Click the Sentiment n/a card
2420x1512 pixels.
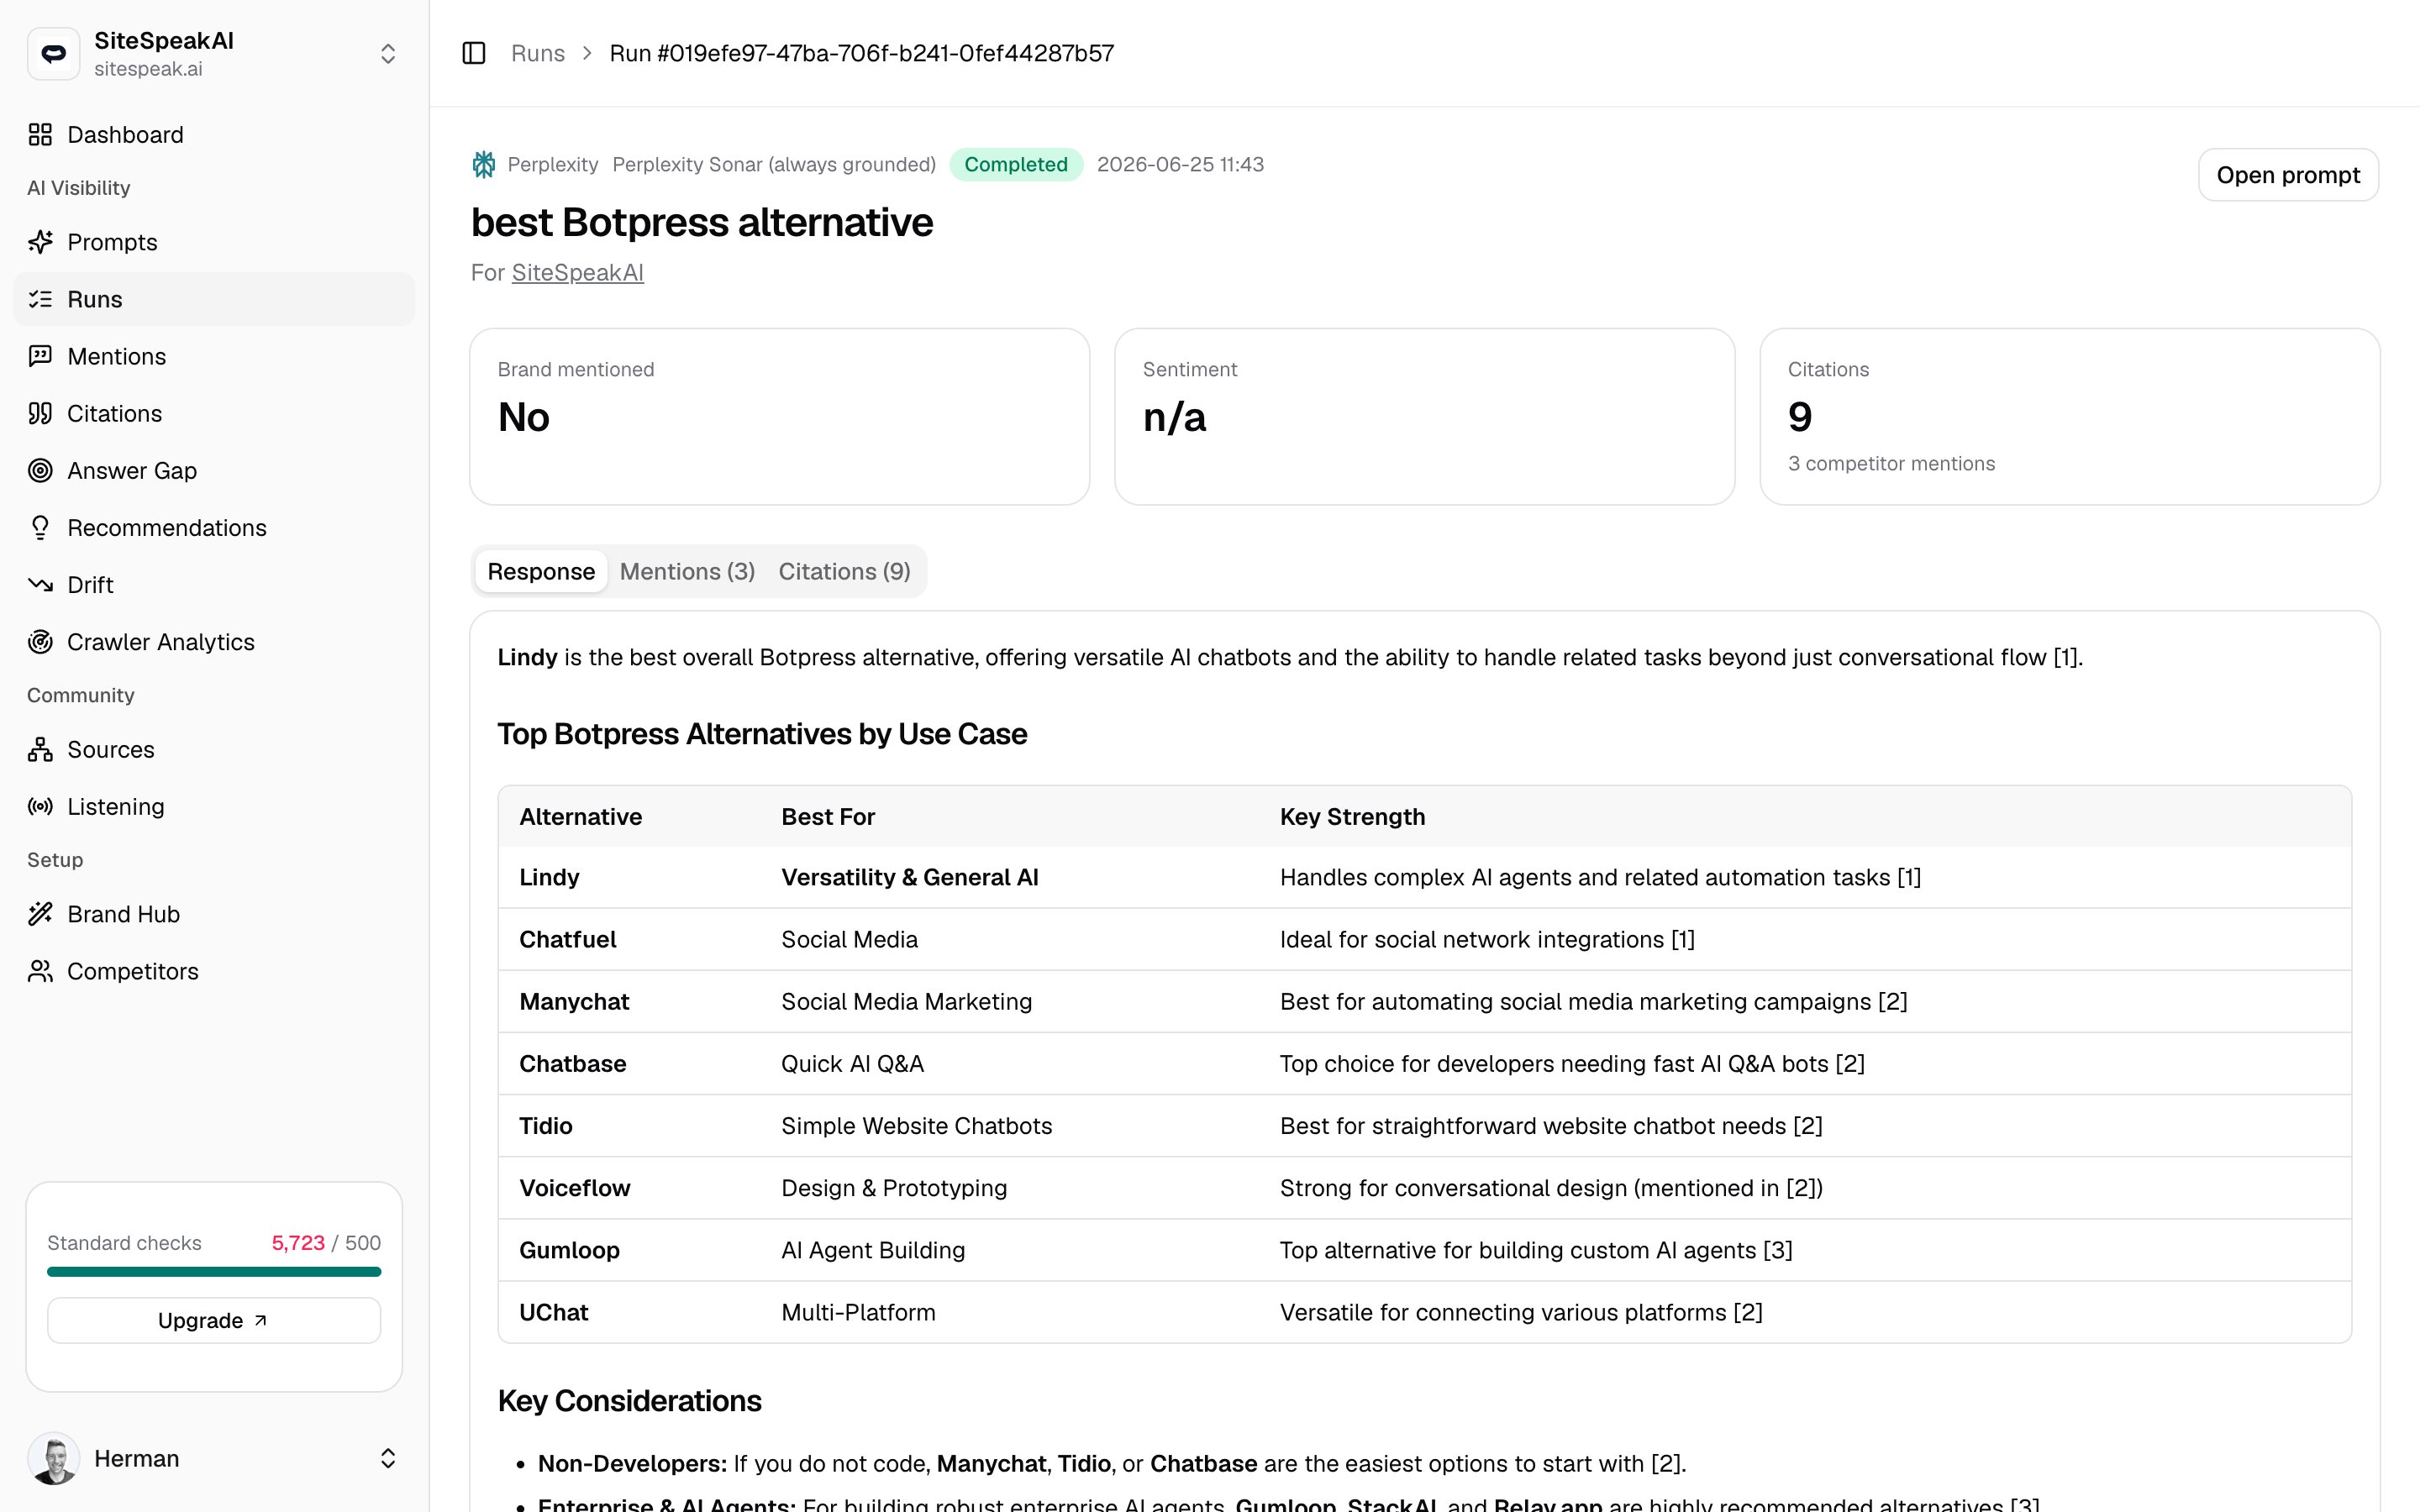pos(1424,416)
